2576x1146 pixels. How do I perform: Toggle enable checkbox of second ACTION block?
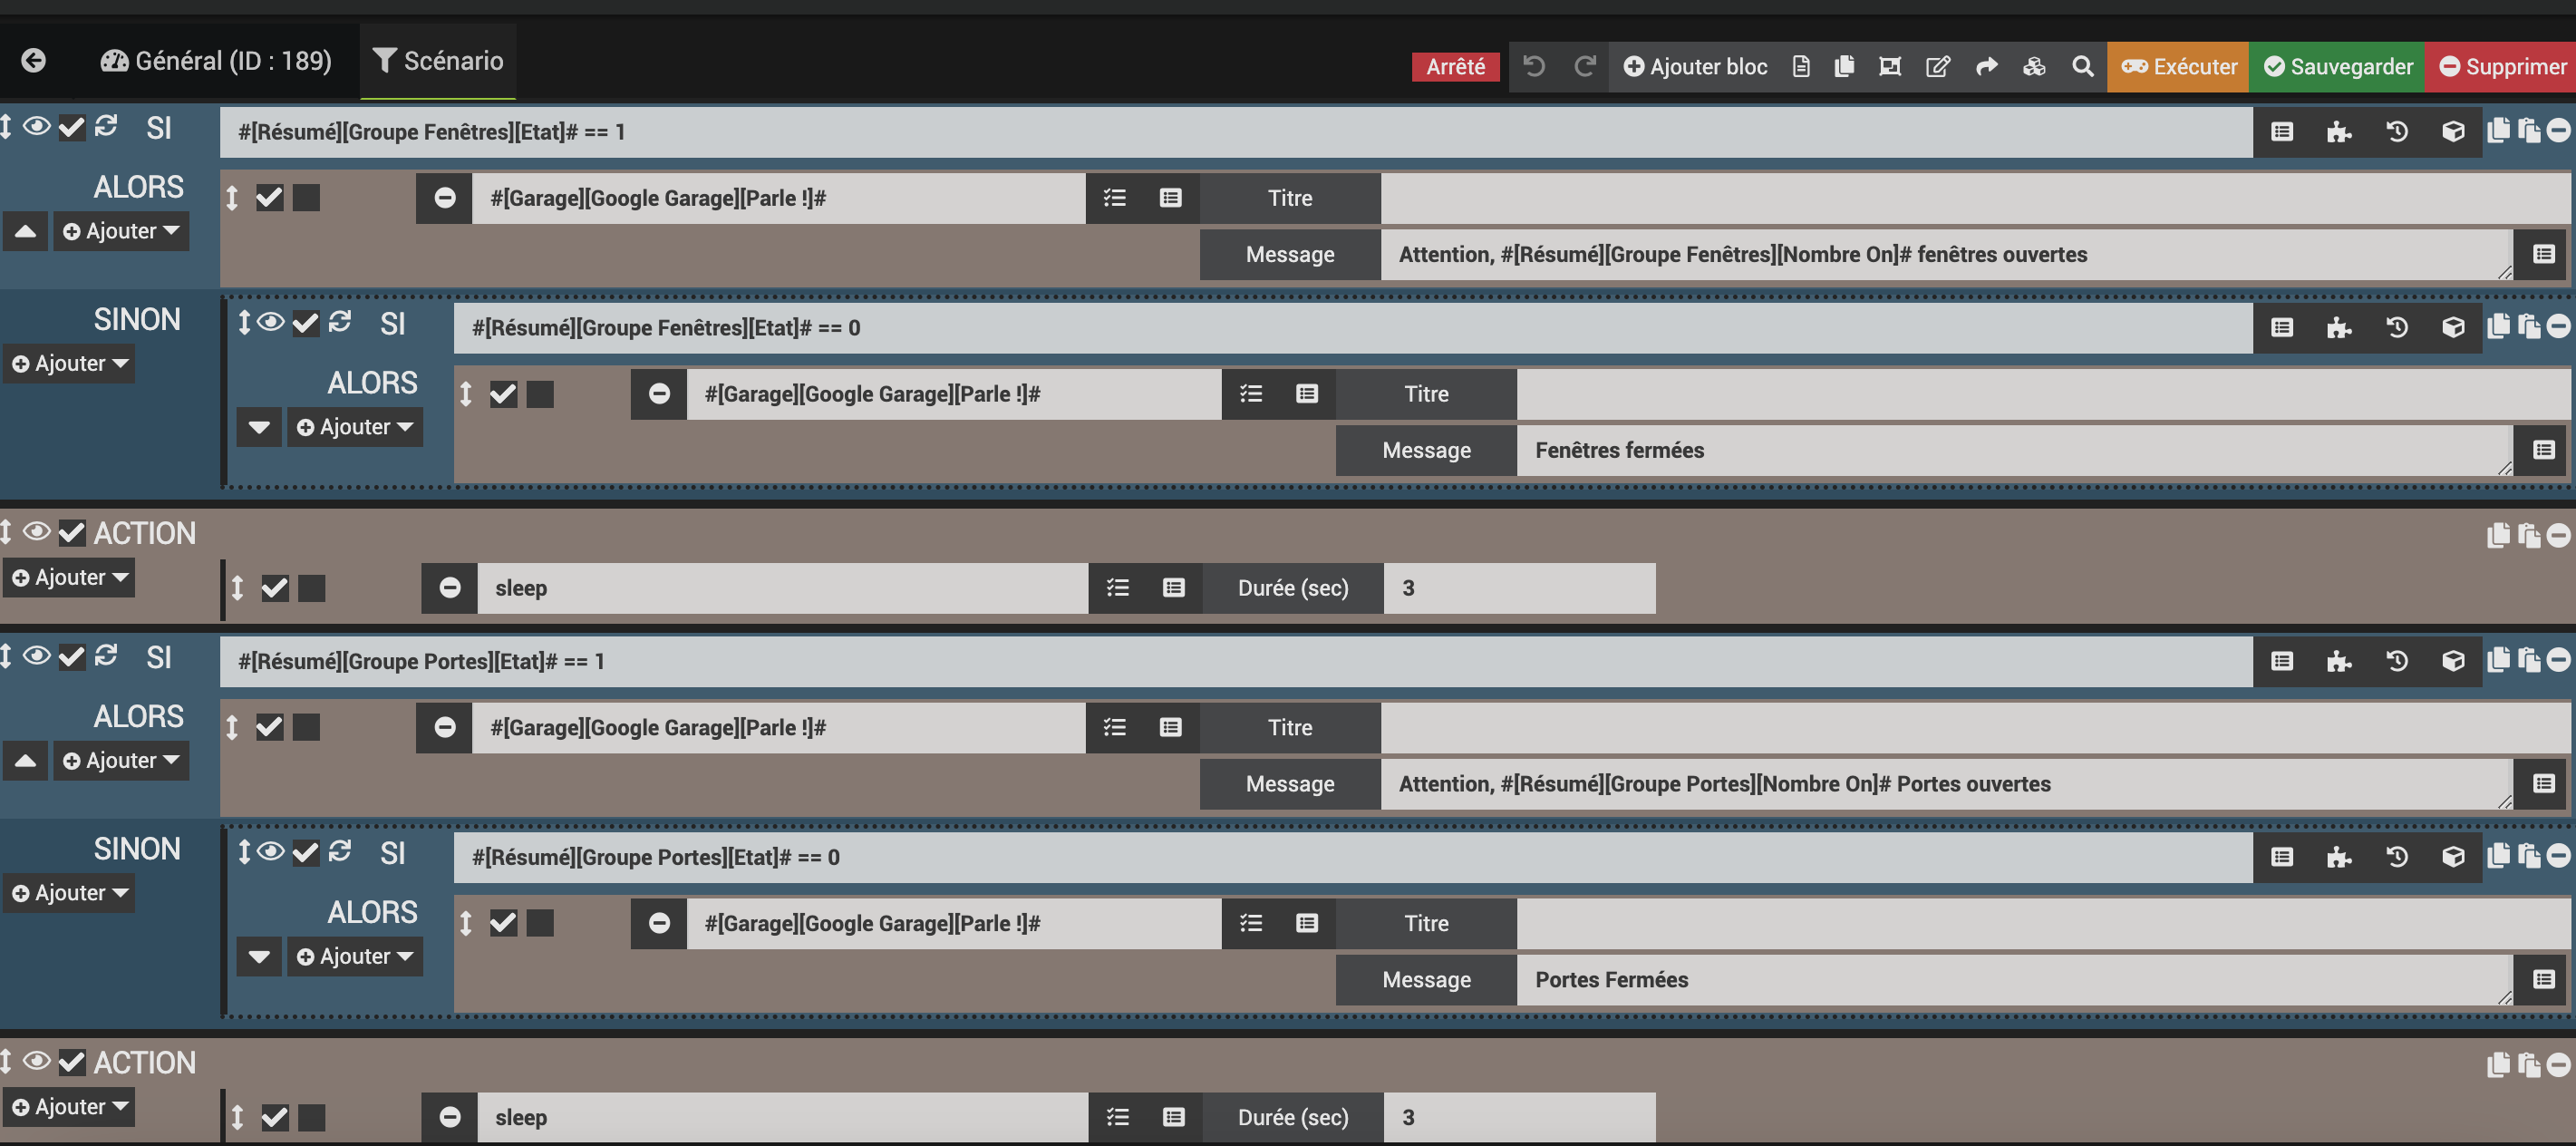point(72,1062)
